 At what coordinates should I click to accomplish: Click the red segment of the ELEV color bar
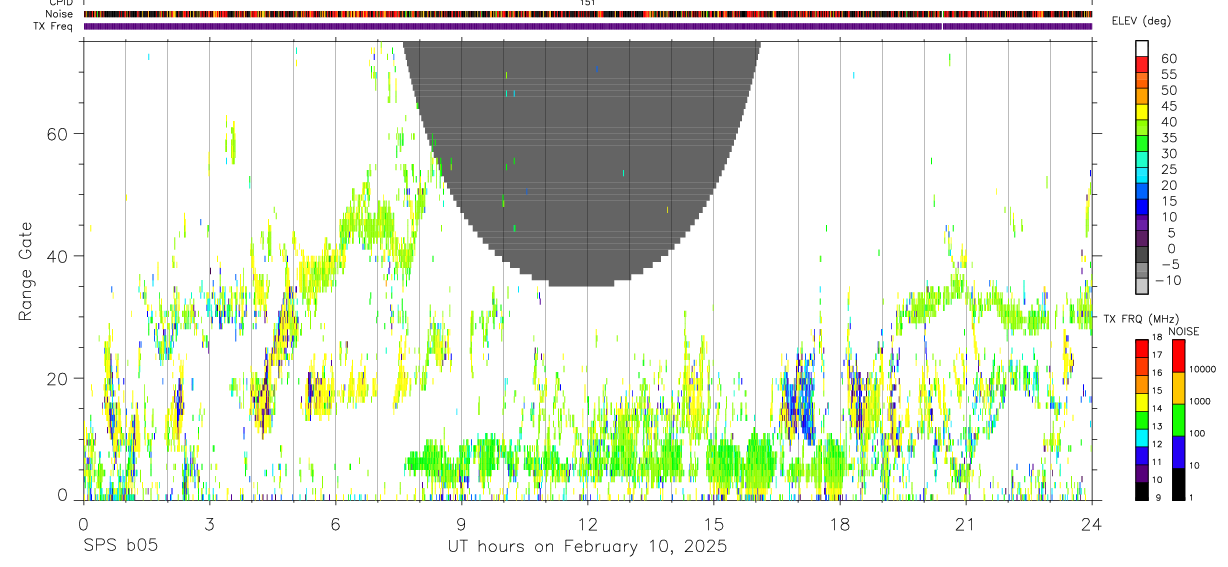[x=1142, y=65]
